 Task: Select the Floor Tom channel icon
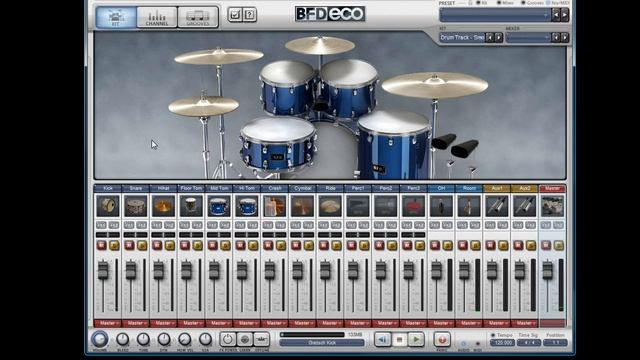[191, 206]
